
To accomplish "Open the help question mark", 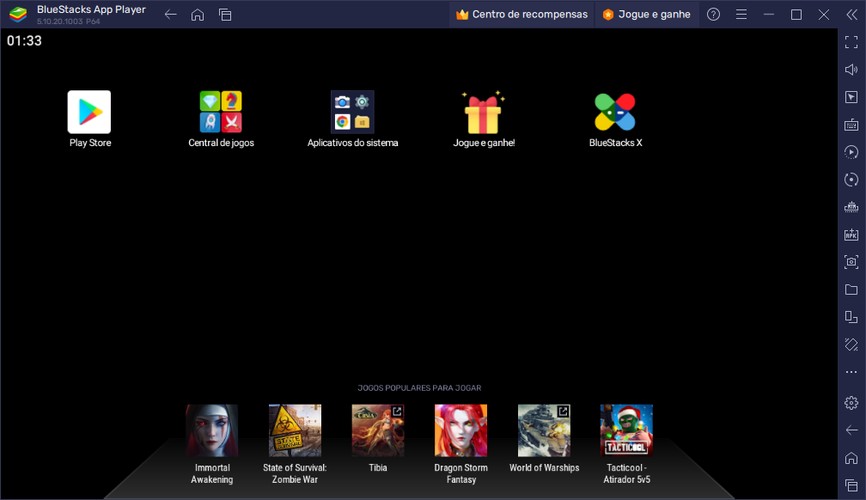I will pyautogui.click(x=714, y=14).
